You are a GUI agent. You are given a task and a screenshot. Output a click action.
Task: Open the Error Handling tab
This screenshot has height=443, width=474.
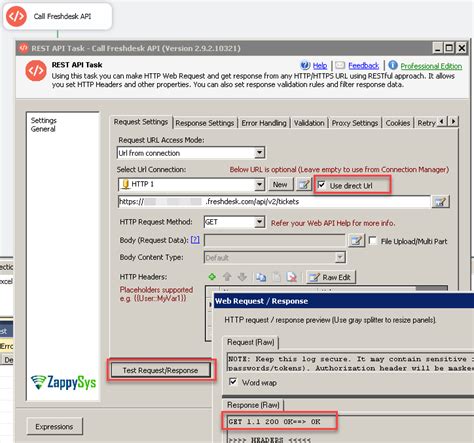(x=264, y=123)
